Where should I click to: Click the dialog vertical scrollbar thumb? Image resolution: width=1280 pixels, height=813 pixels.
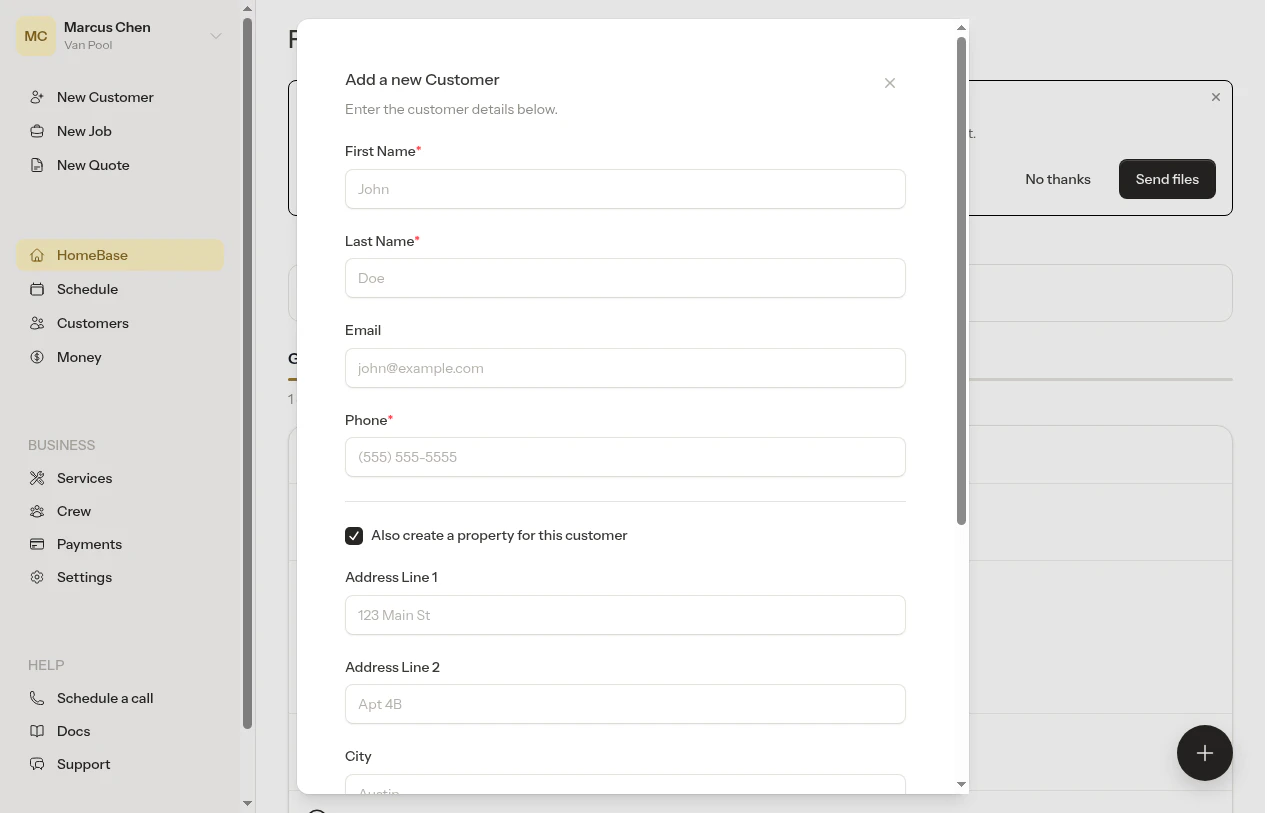point(962,281)
